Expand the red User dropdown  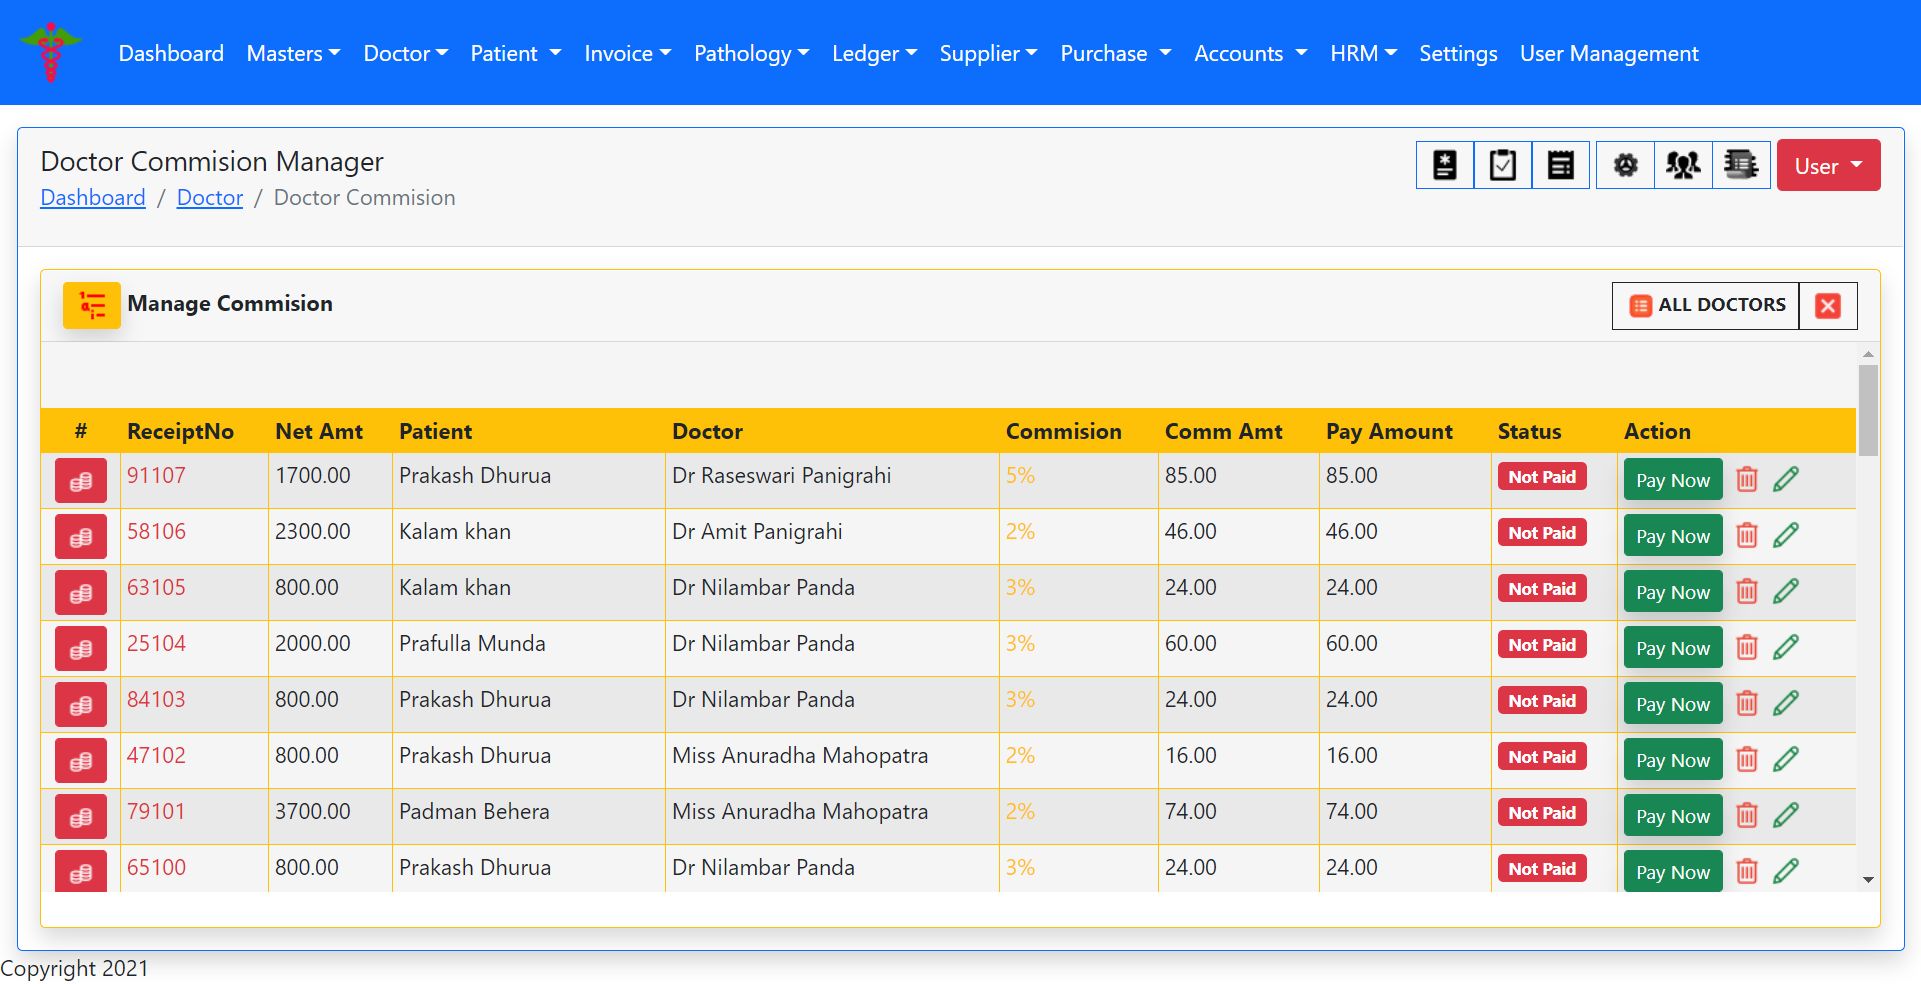(x=1827, y=166)
